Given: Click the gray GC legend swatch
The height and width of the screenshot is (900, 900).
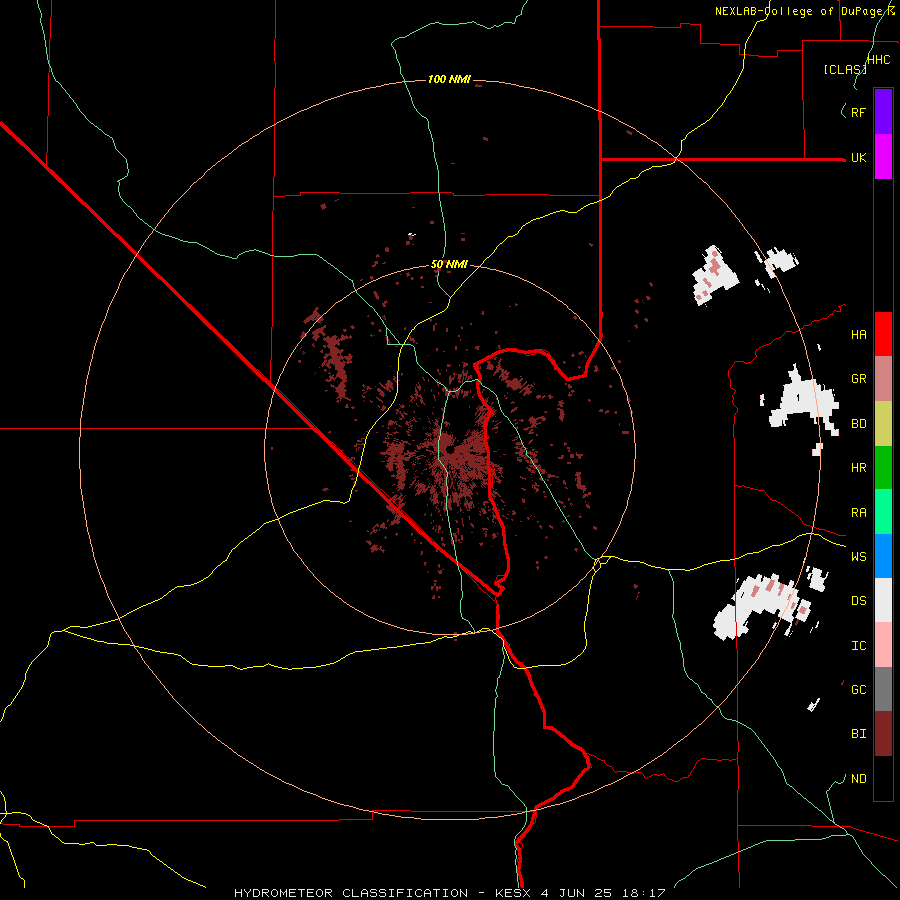Looking at the screenshot, I should 883,689.
